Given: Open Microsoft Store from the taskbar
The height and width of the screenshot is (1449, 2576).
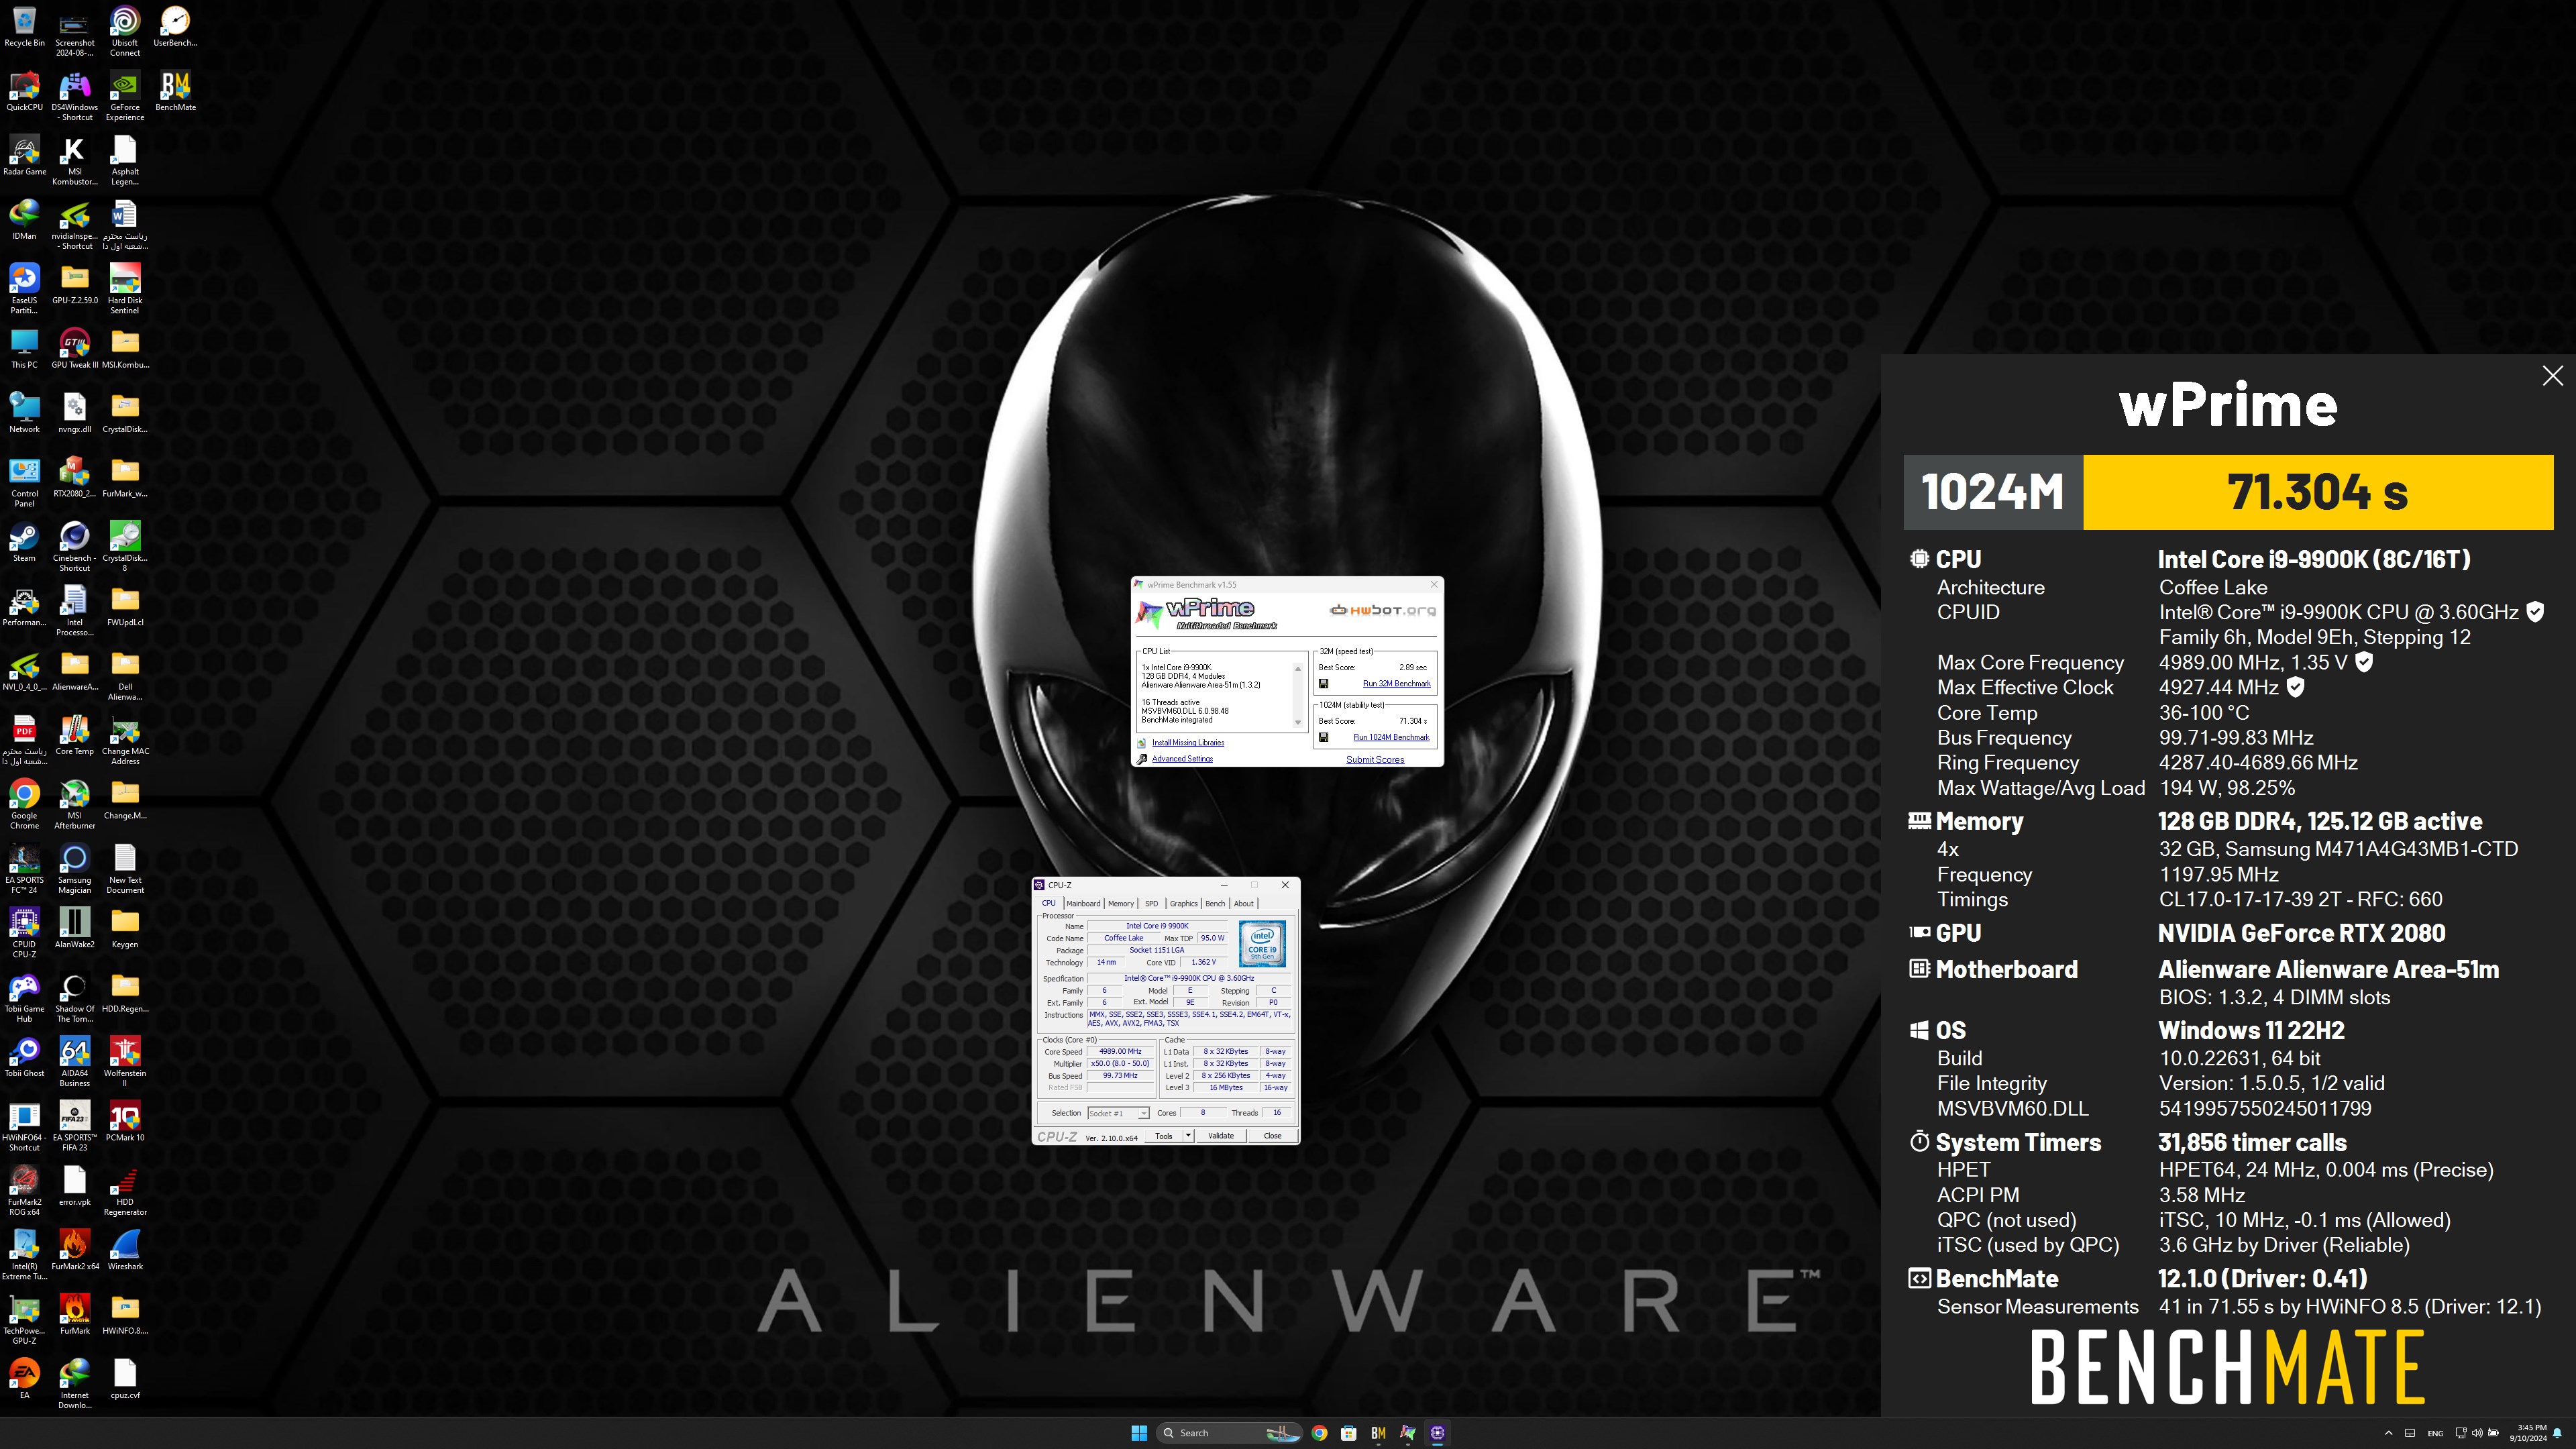Looking at the screenshot, I should [1349, 1433].
